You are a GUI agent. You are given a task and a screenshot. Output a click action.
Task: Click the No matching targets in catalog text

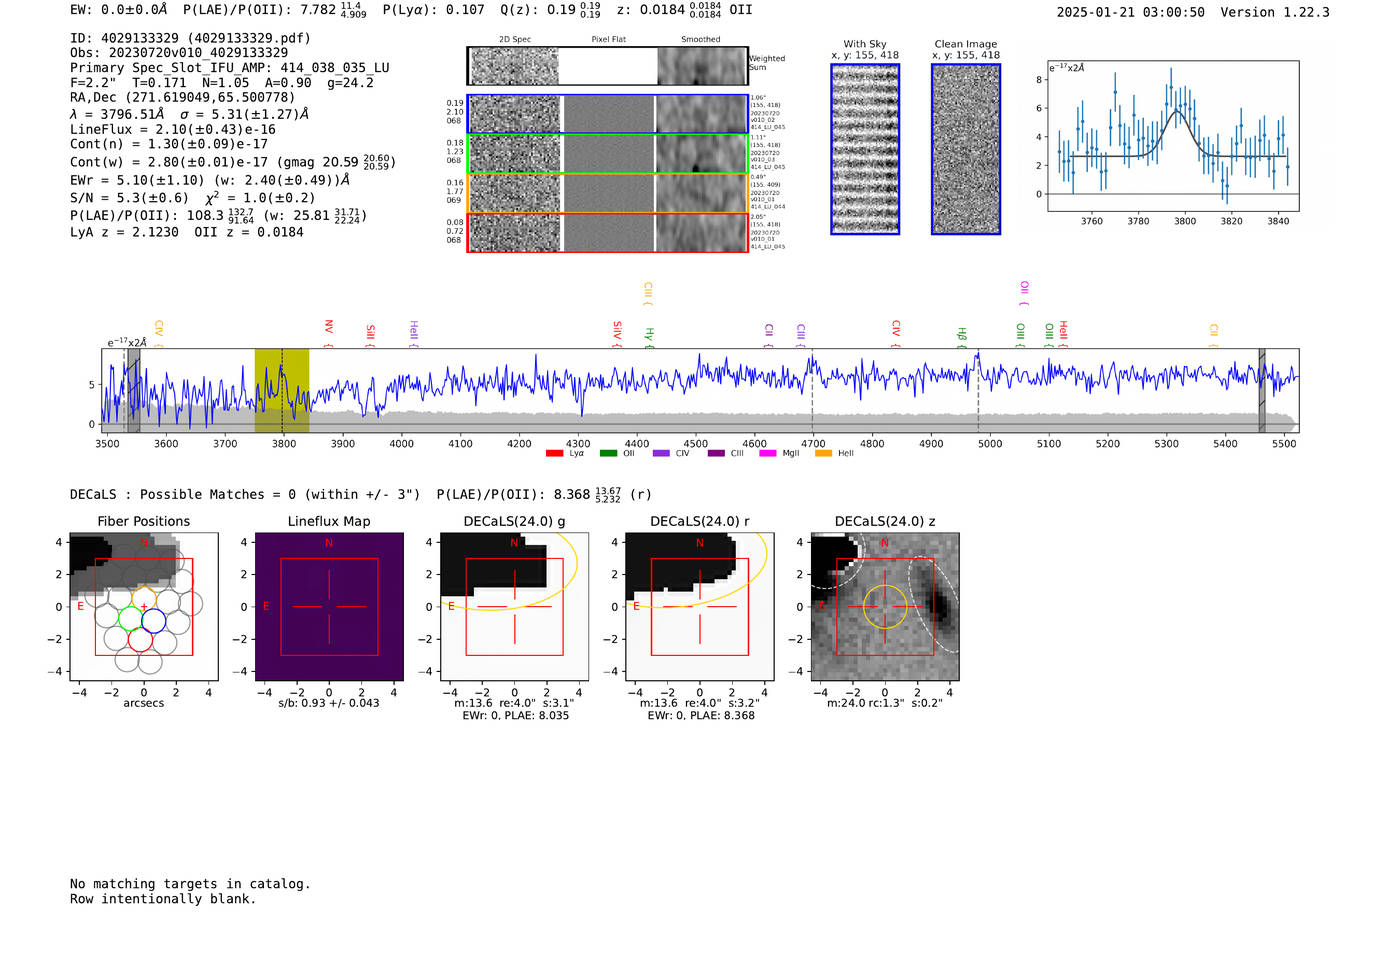tap(190, 884)
